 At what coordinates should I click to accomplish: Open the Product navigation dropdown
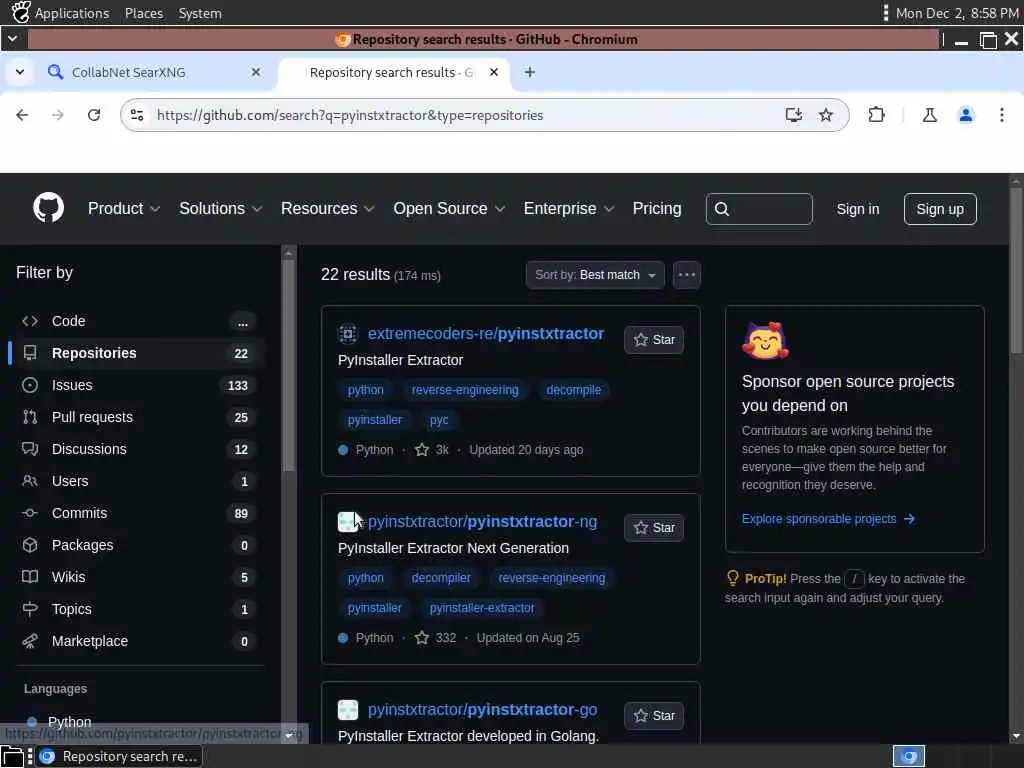coord(123,209)
